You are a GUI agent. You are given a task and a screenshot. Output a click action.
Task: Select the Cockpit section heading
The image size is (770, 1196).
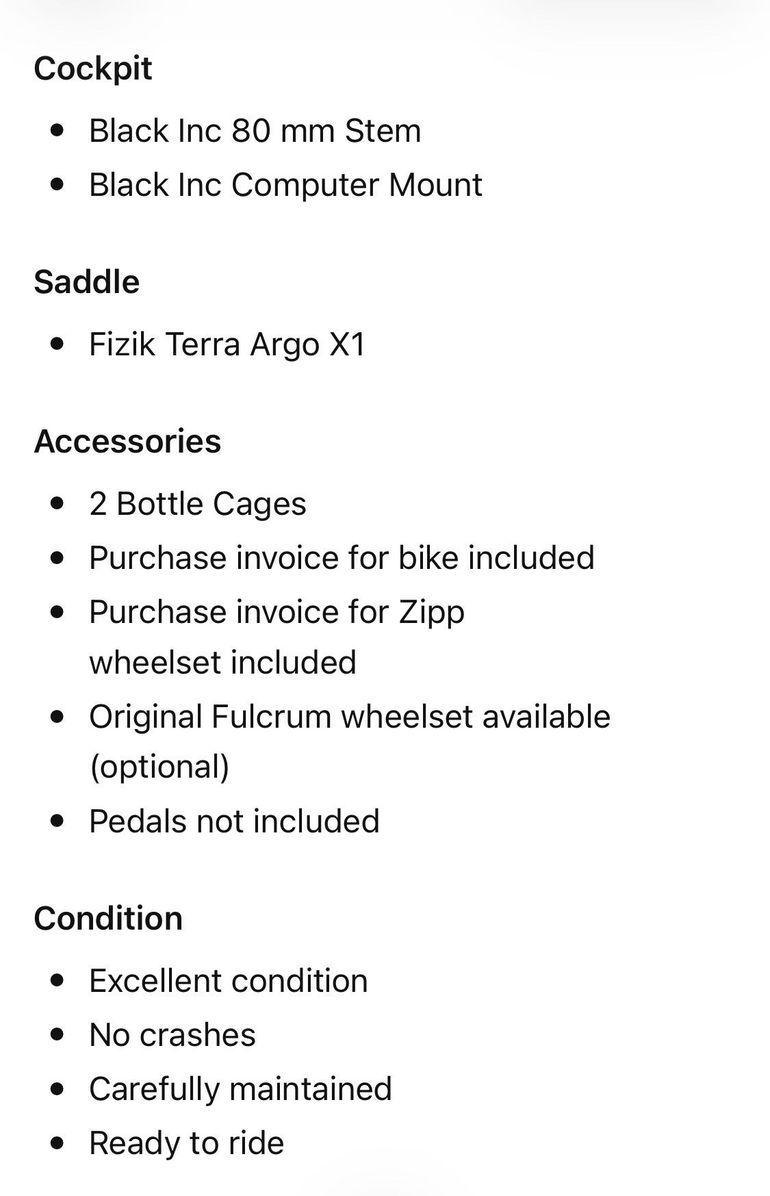(93, 69)
